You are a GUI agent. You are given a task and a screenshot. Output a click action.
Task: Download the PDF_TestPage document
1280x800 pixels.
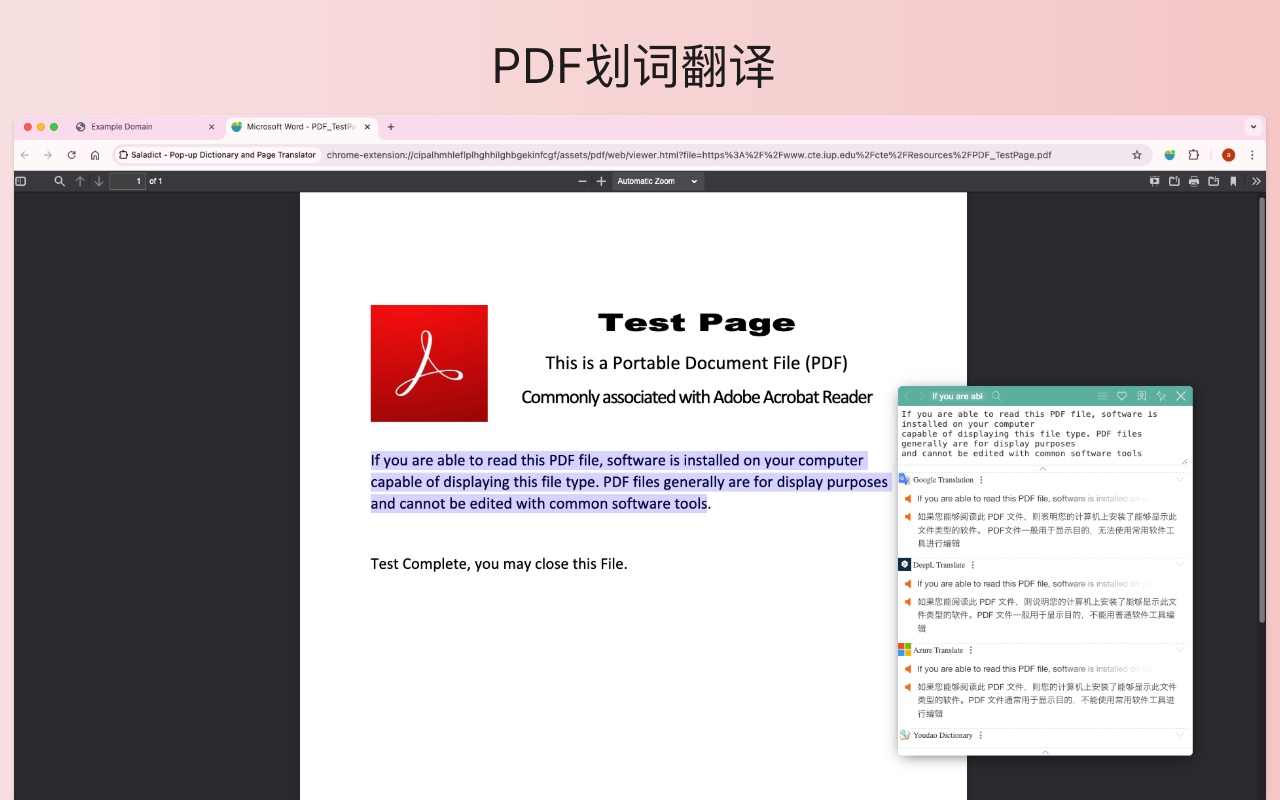[1214, 181]
